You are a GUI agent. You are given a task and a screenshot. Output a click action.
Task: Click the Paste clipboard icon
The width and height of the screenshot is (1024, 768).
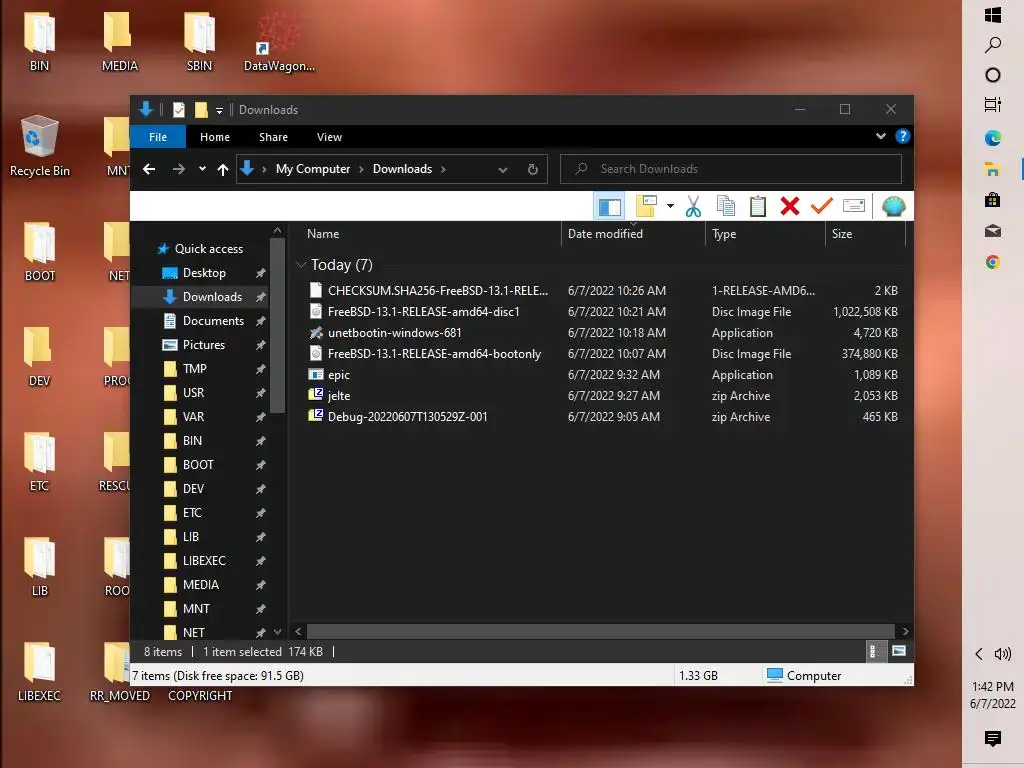click(x=758, y=206)
